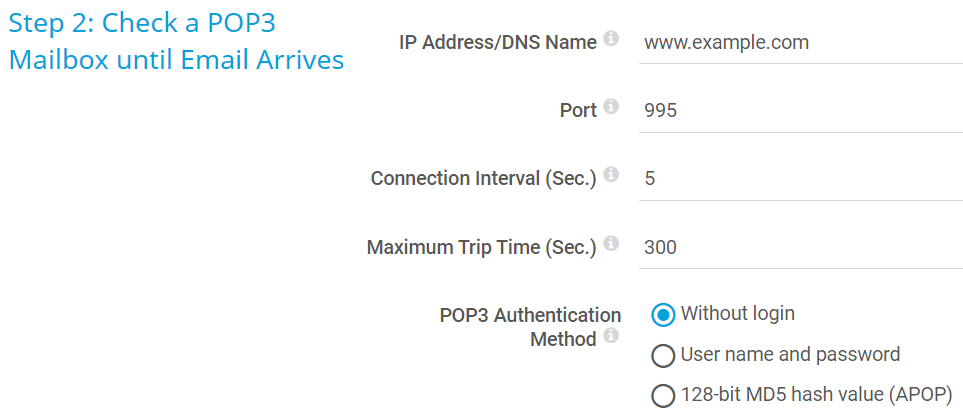This screenshot has height=419, width=963.
Task: Select Maximum Trip Time field with 300
Action: point(800,247)
